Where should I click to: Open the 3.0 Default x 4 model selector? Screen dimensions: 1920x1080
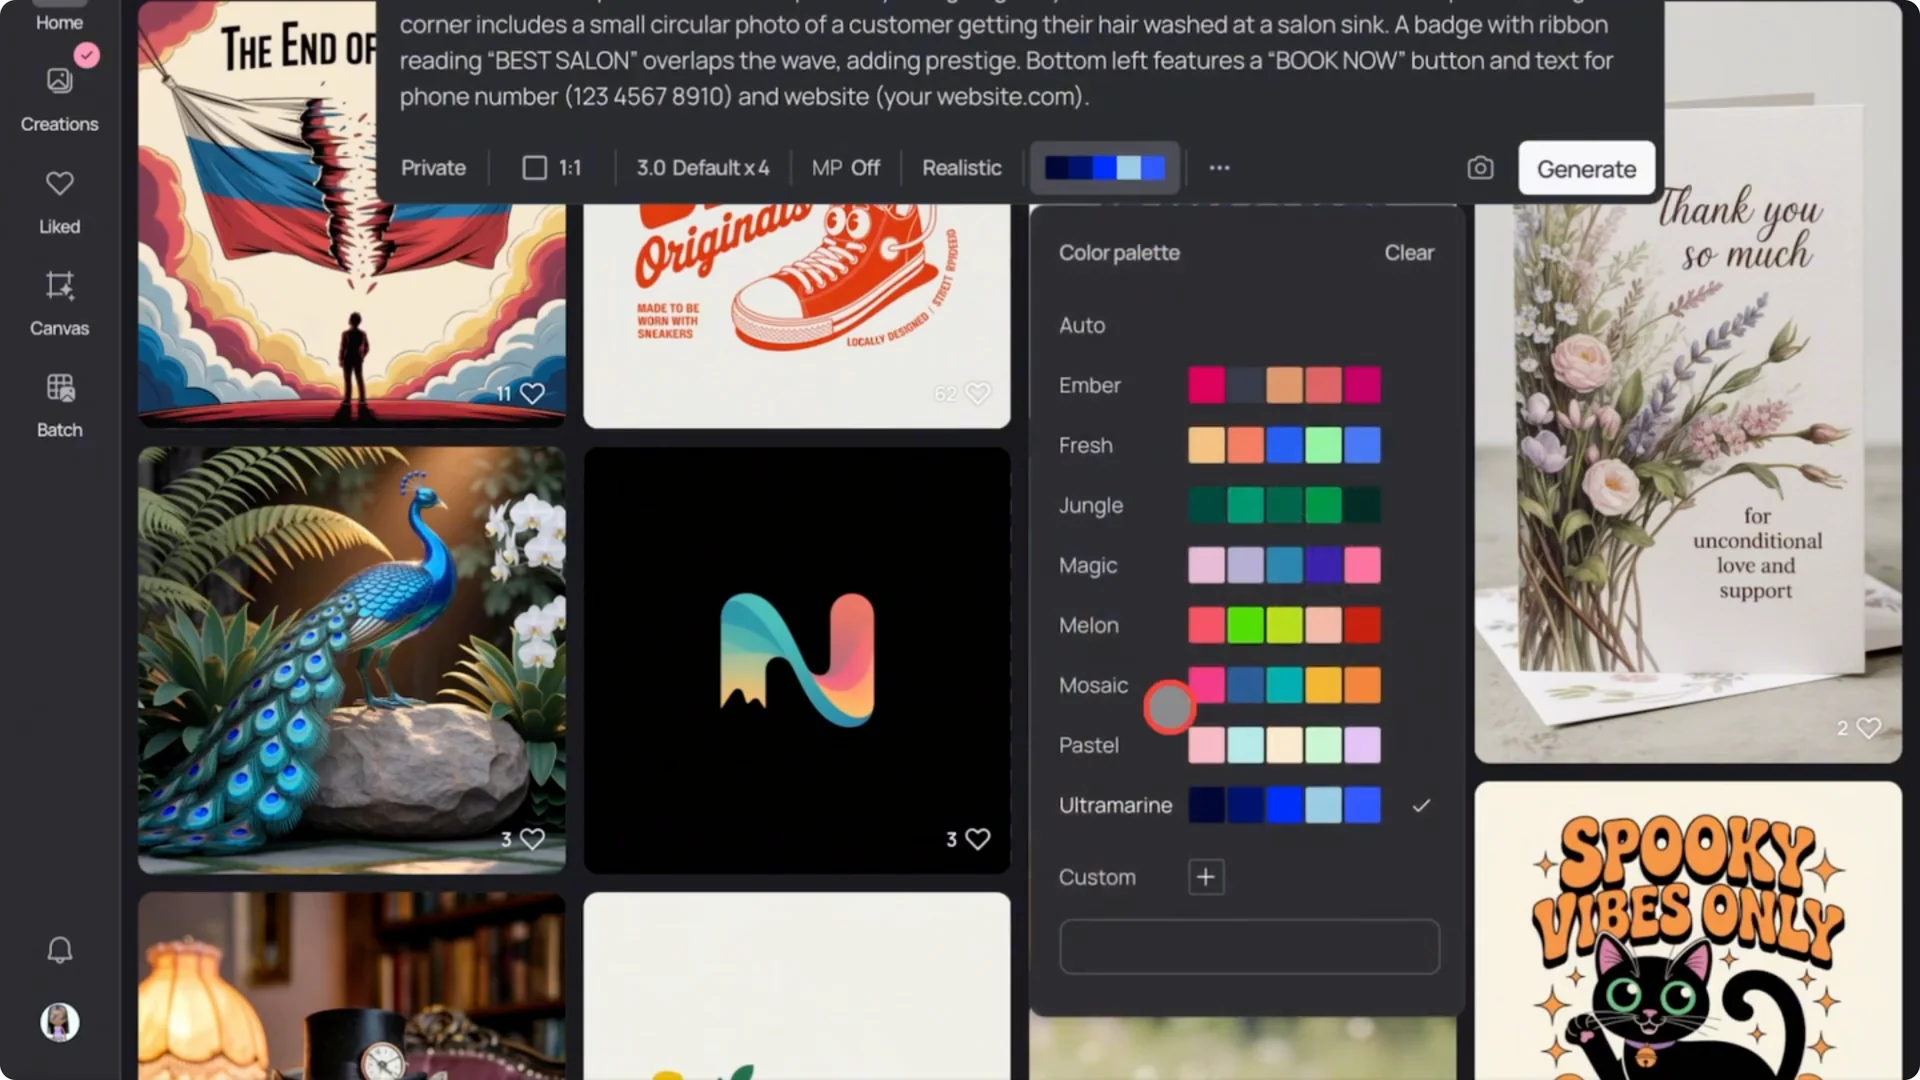pos(703,168)
